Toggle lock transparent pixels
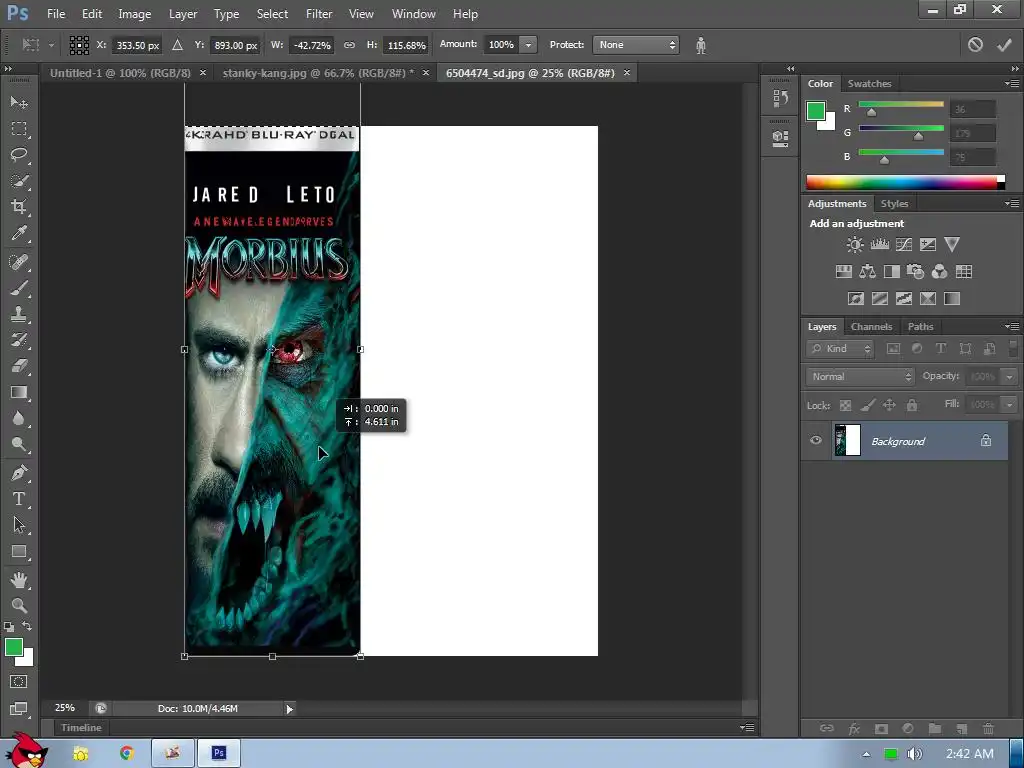The width and height of the screenshot is (1024, 768). click(x=845, y=406)
